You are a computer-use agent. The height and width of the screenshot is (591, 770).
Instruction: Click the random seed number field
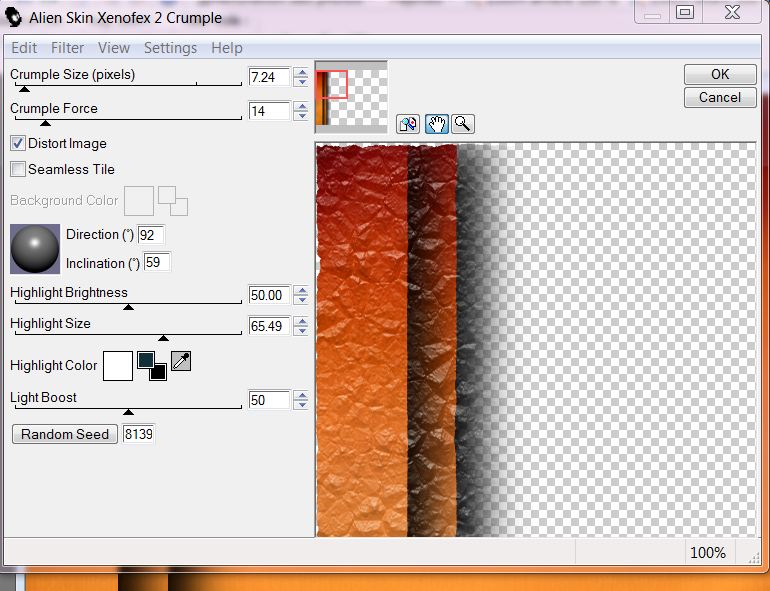click(x=138, y=434)
